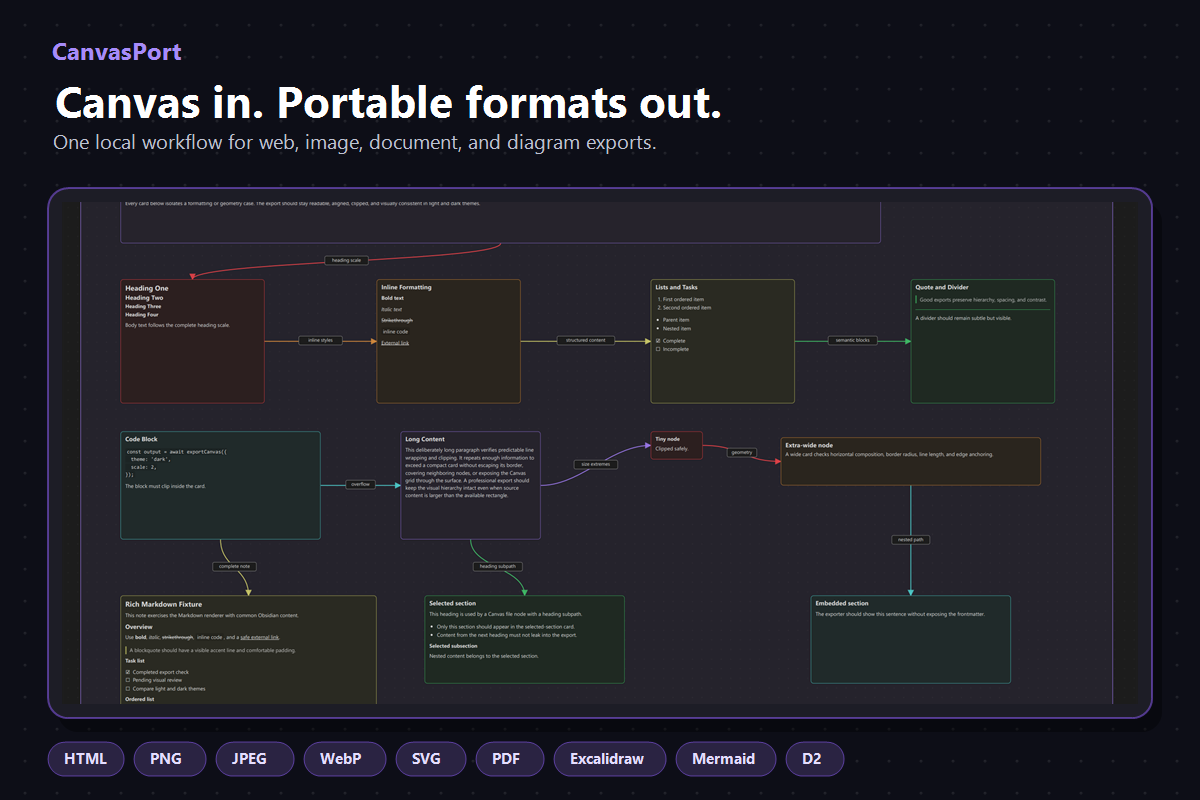Click the inline styles edge label
1200x800 pixels.
pyautogui.click(x=321, y=341)
